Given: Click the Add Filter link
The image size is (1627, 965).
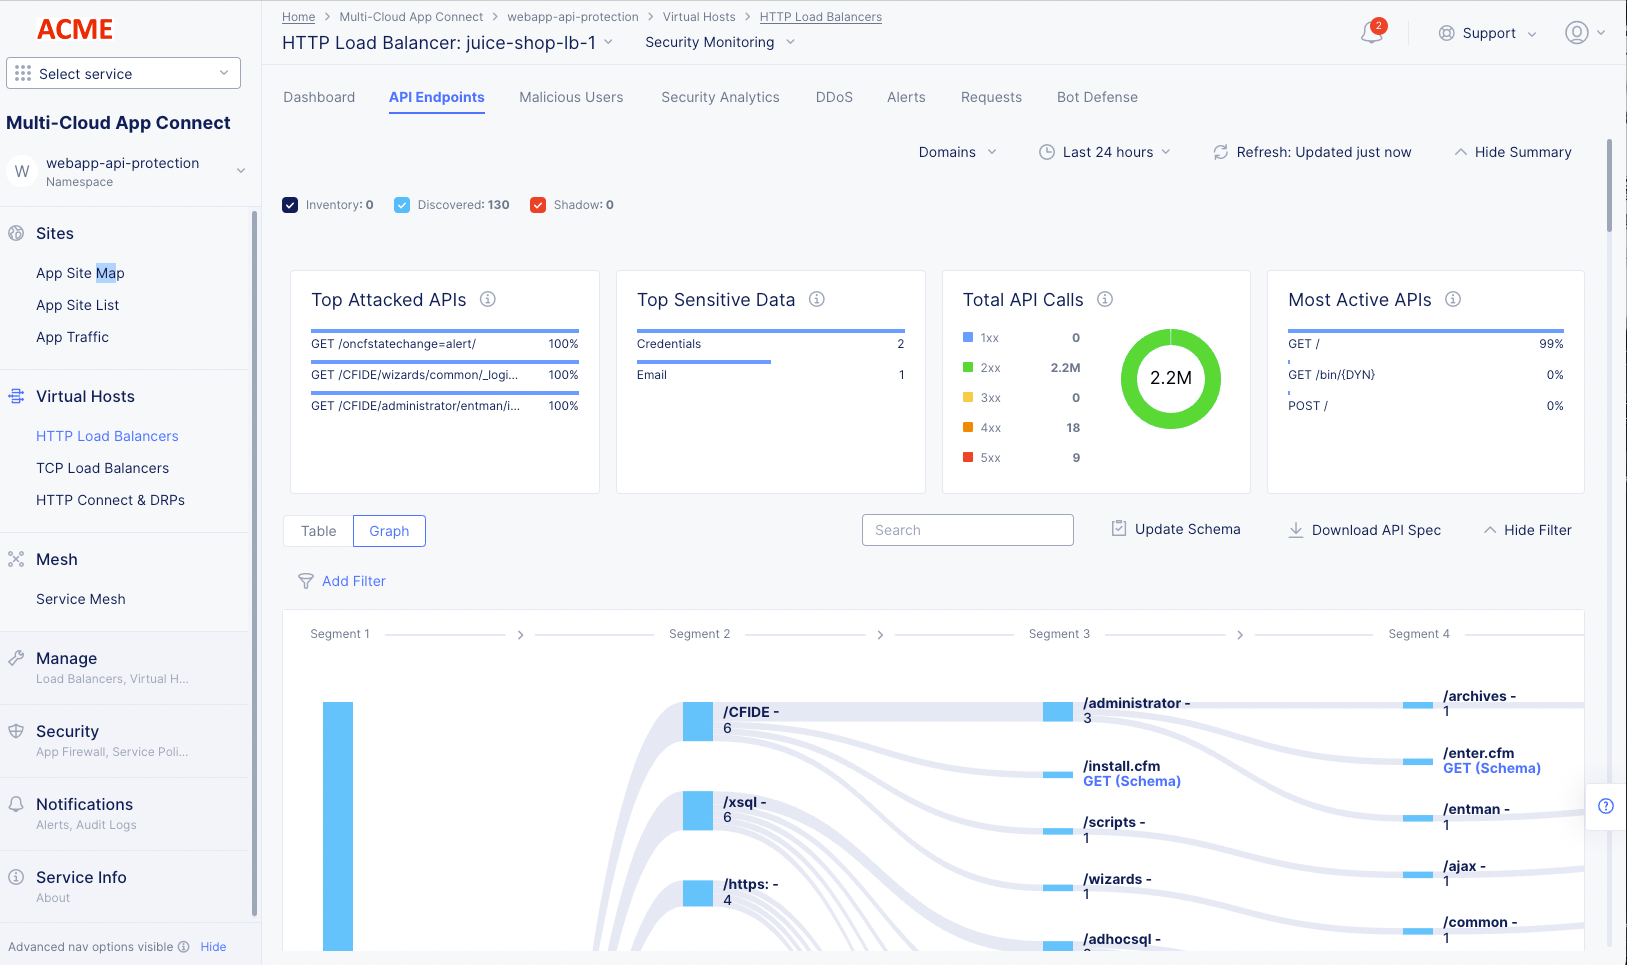Looking at the screenshot, I should pos(353,581).
